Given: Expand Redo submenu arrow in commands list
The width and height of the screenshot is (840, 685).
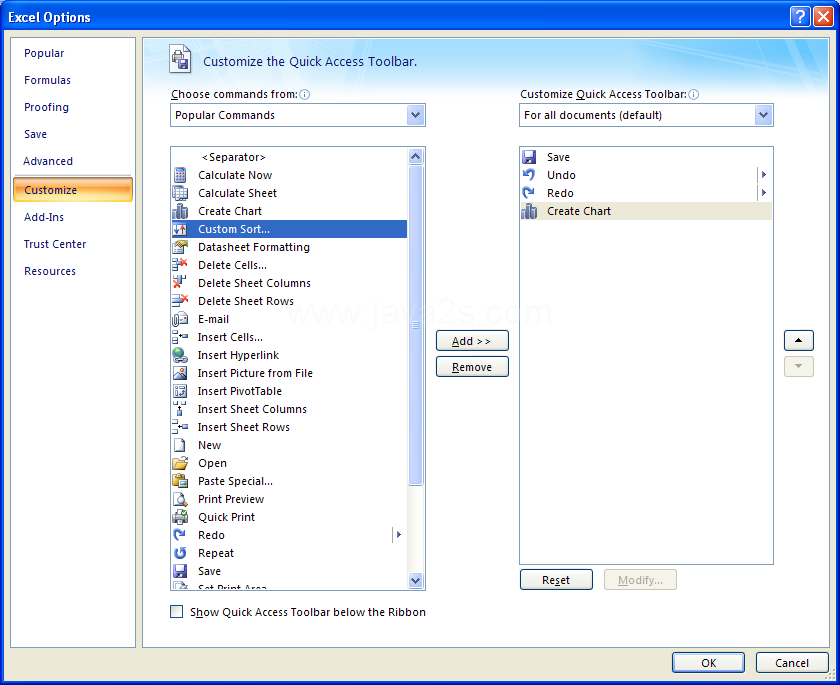Looking at the screenshot, I should [399, 535].
